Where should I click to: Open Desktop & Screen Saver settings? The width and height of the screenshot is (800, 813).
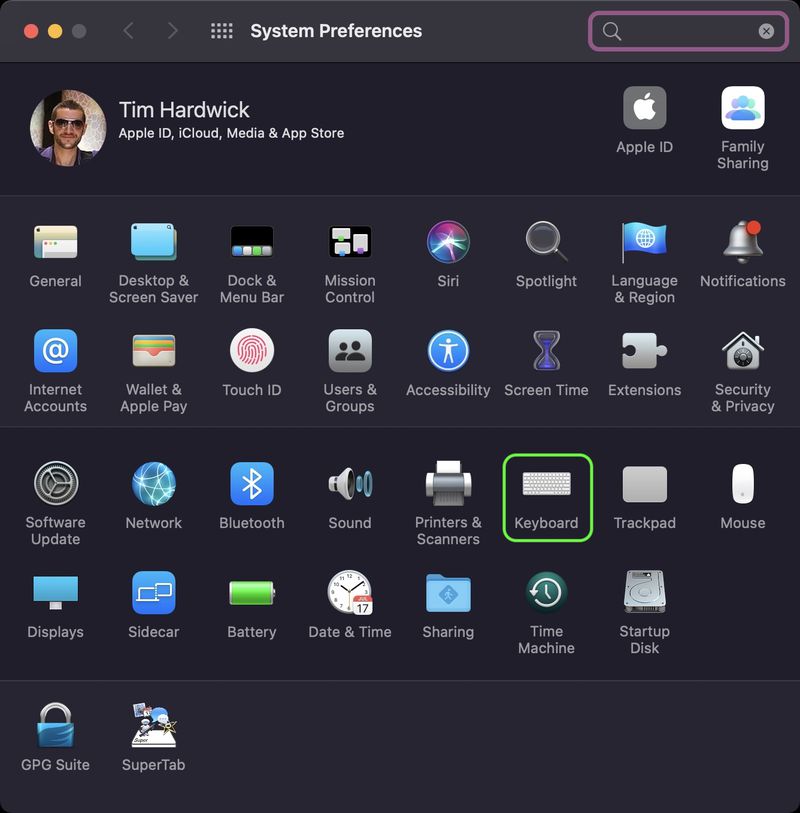tap(153, 243)
